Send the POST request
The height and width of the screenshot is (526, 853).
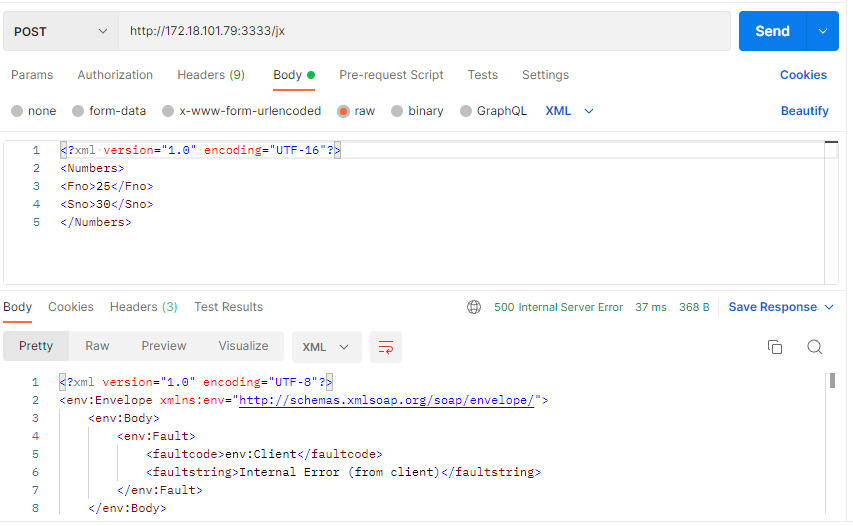click(x=772, y=31)
